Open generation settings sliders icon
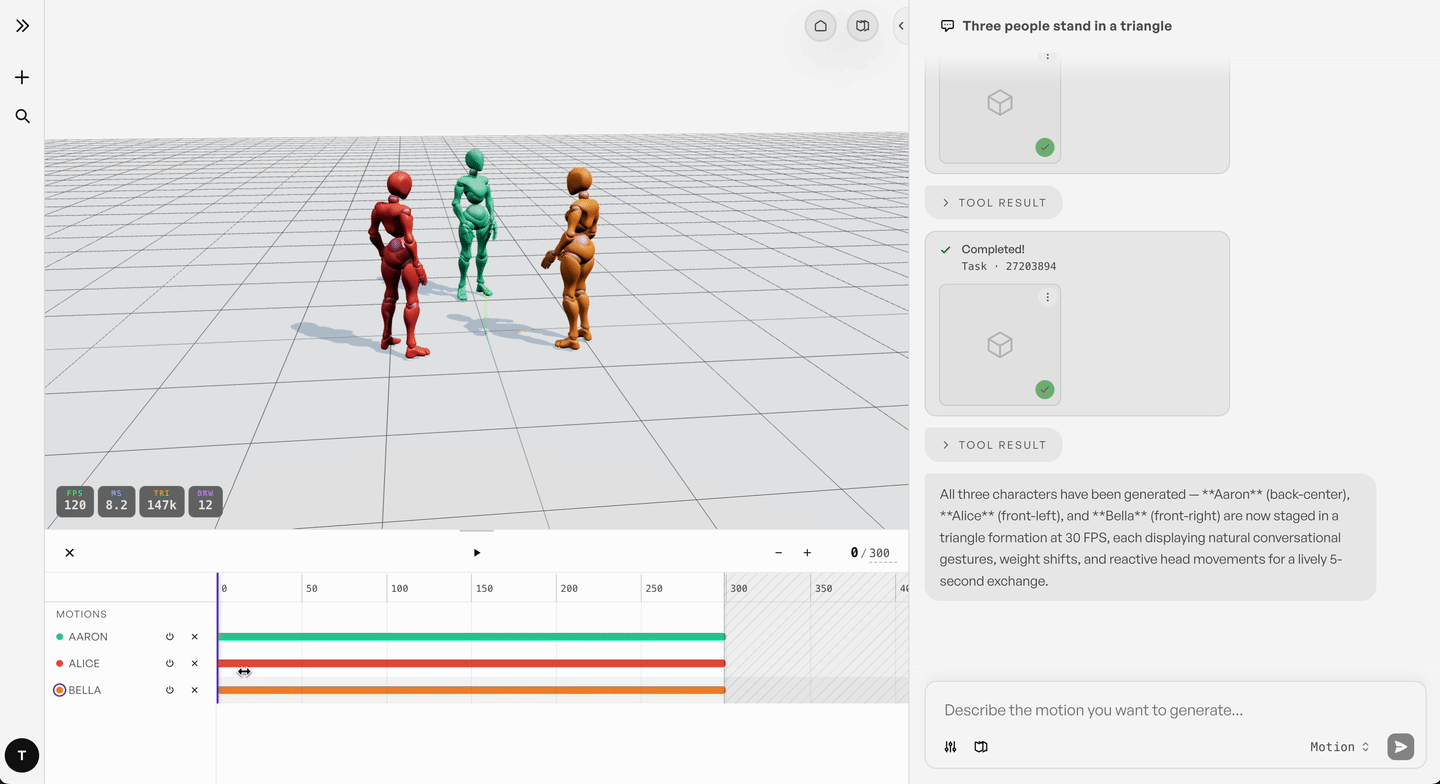The image size is (1440, 784). (951, 747)
